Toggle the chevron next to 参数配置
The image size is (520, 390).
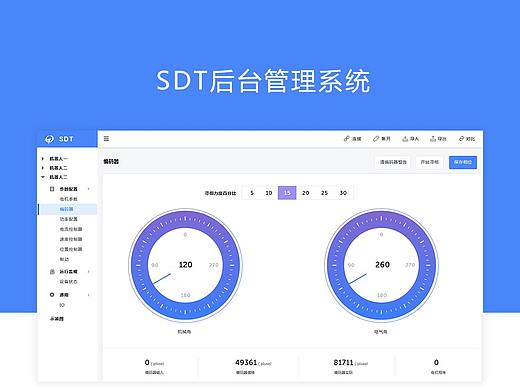tap(89, 189)
